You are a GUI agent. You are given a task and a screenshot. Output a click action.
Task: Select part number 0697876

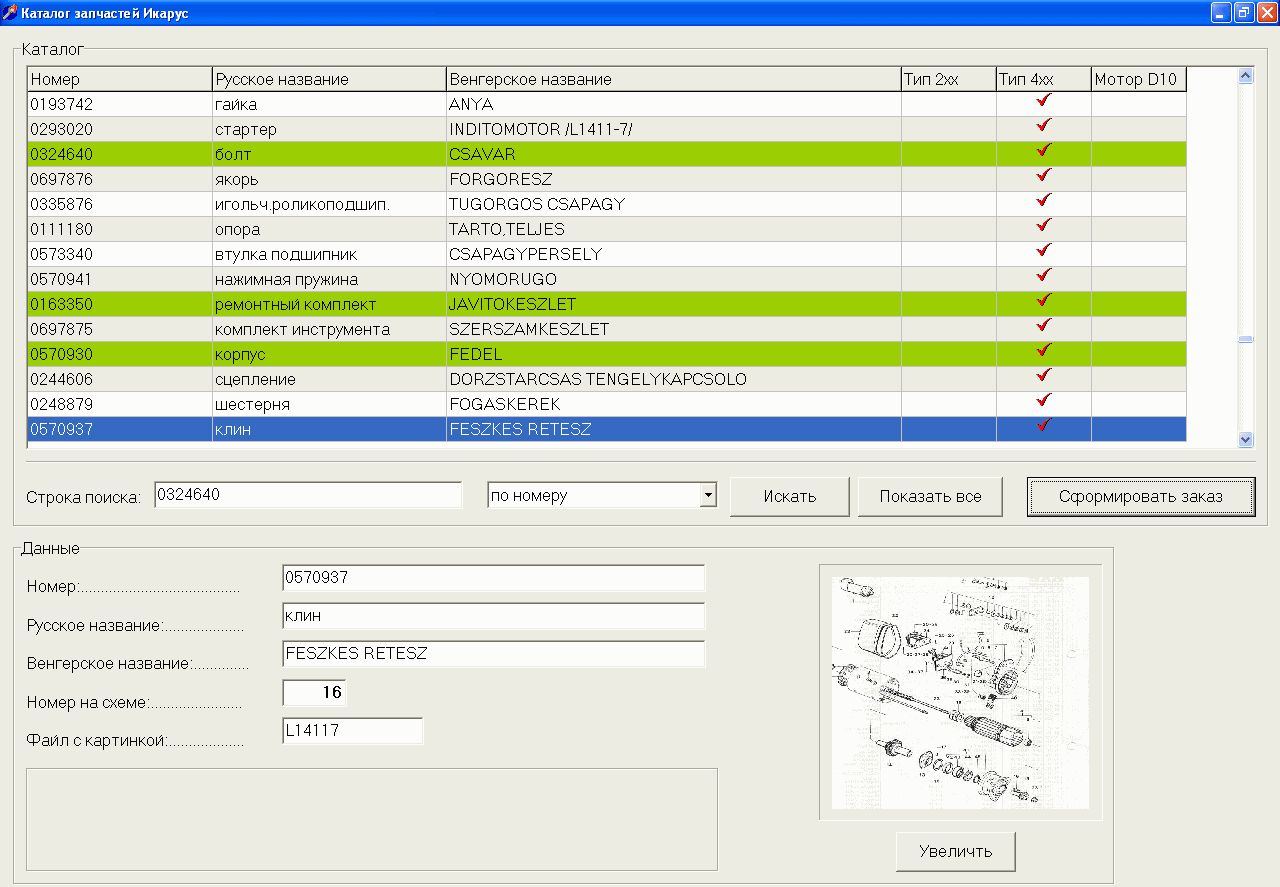[x=120, y=179]
